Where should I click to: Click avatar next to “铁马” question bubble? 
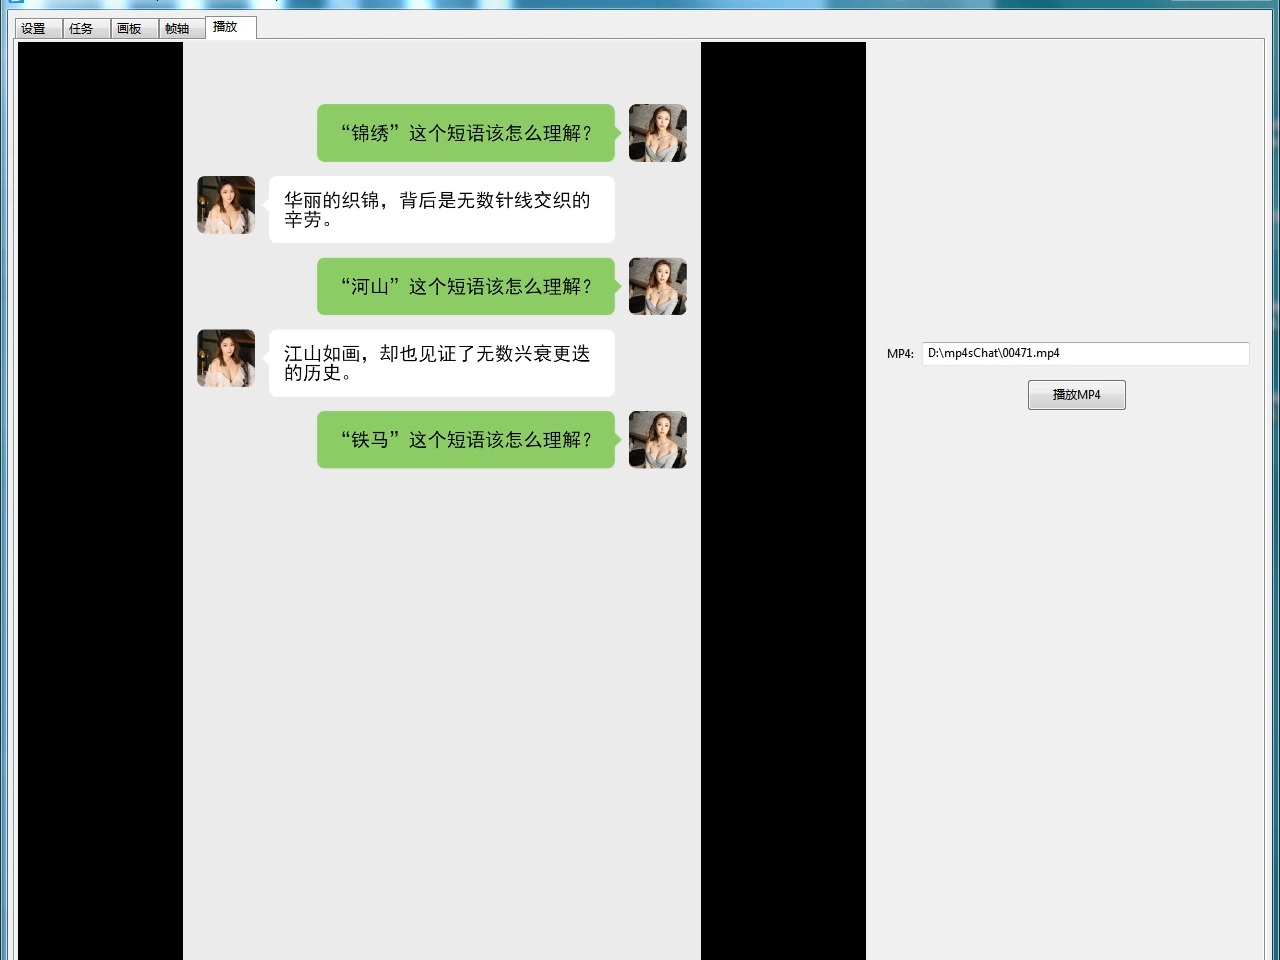point(657,439)
